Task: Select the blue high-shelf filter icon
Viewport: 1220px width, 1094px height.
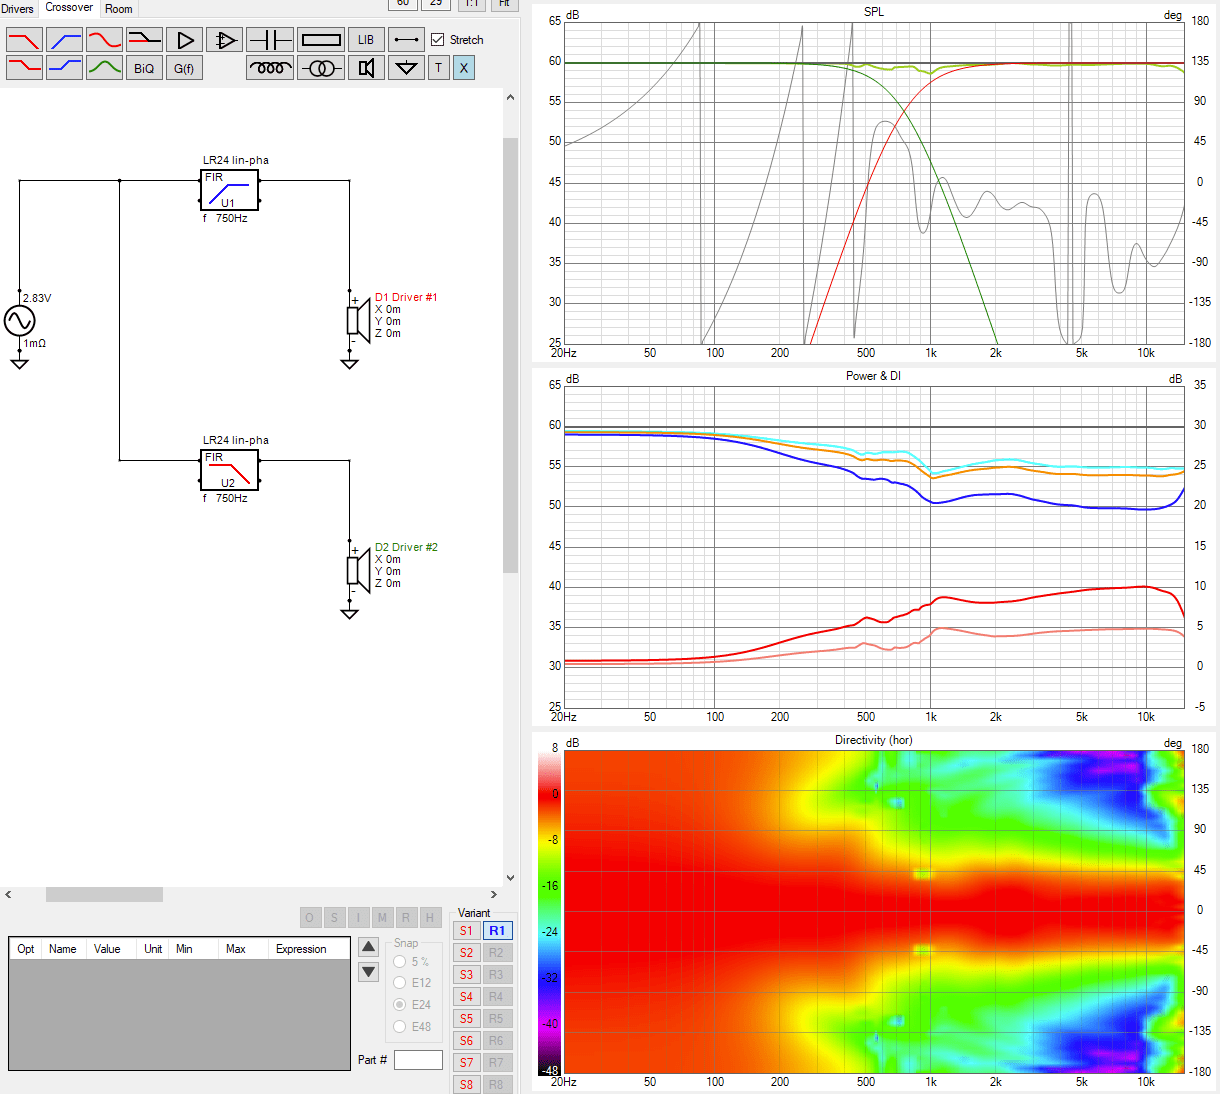Action: [64, 68]
